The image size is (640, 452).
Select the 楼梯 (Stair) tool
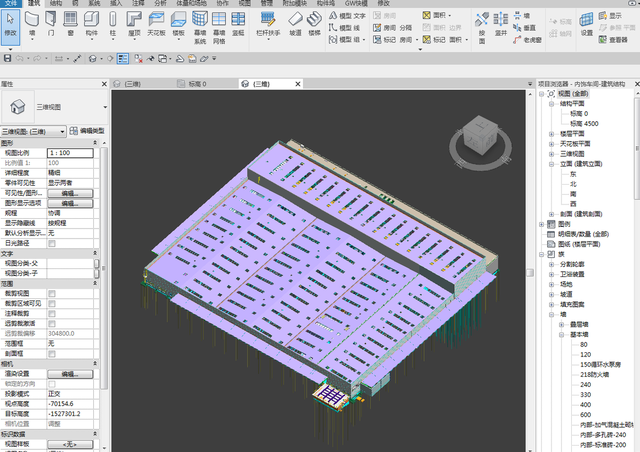click(314, 24)
